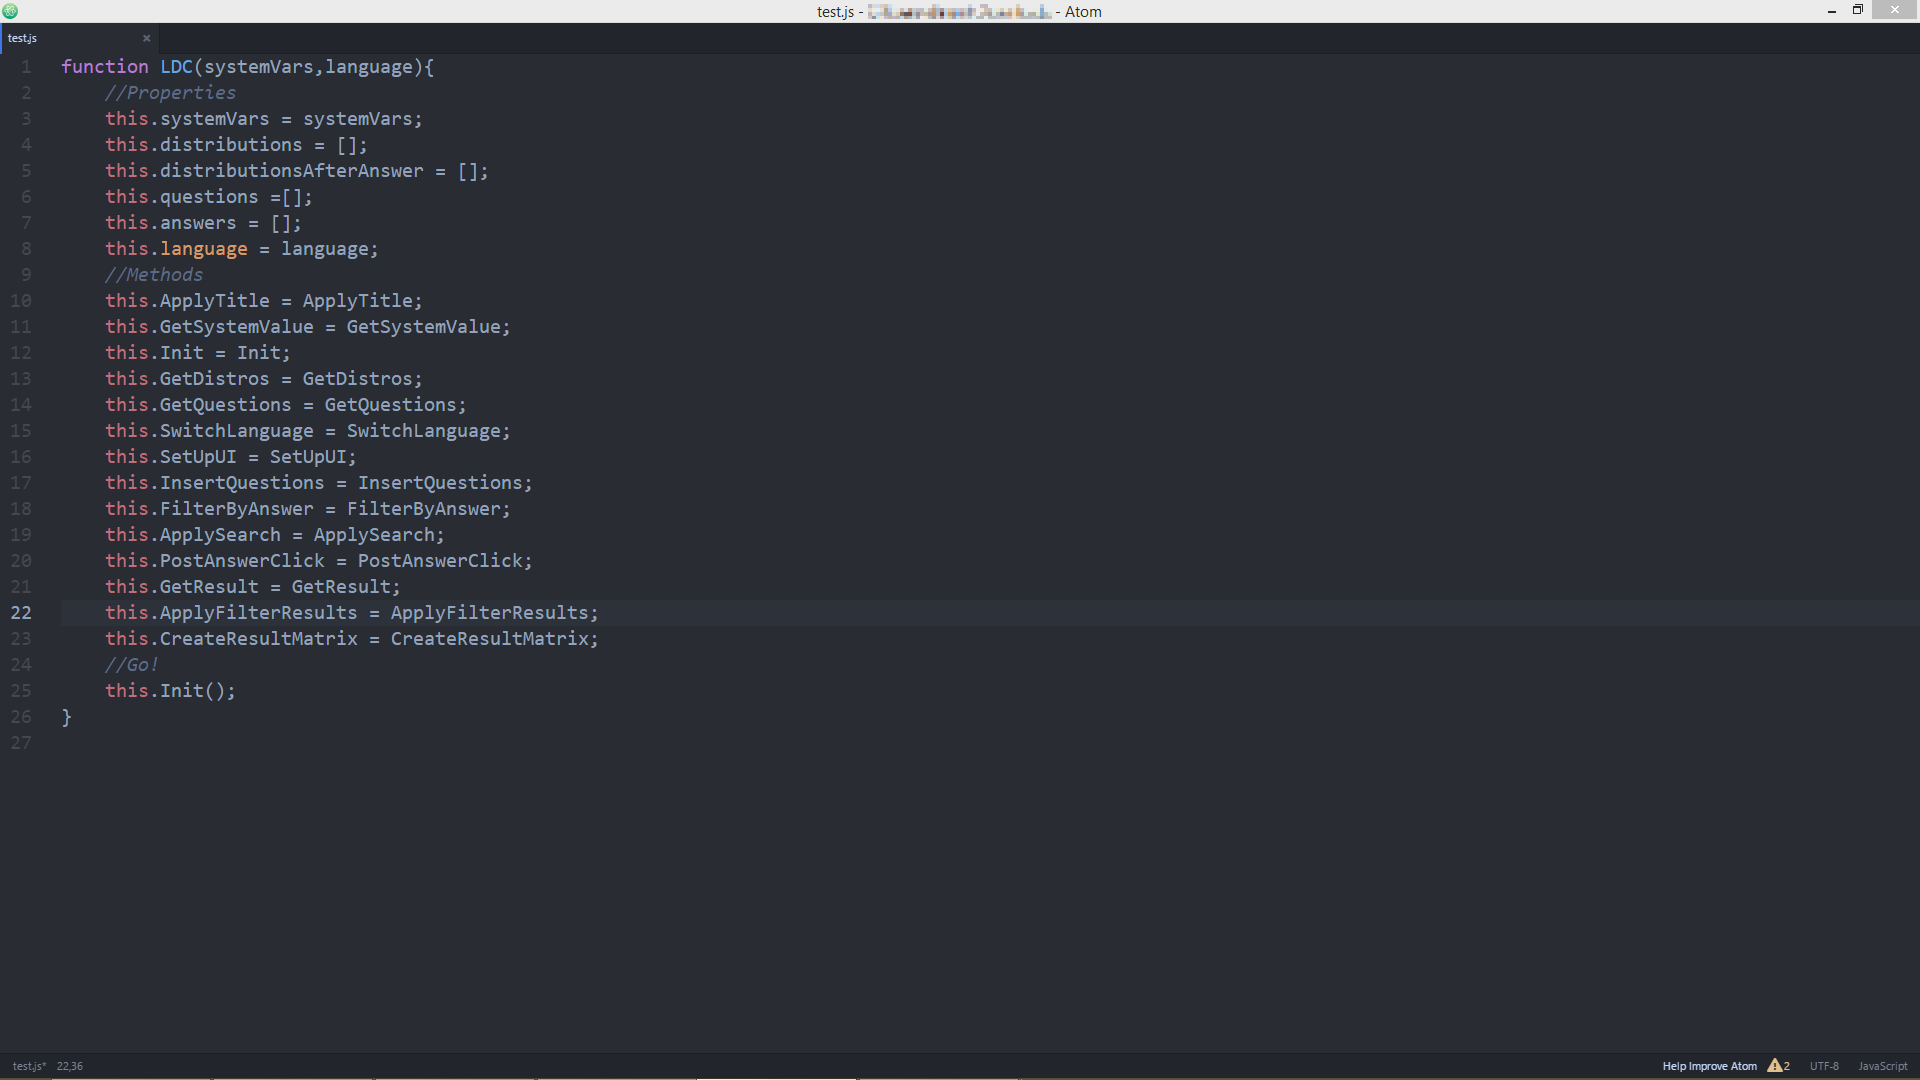Click "this.Init();" on line 25

tap(170, 690)
